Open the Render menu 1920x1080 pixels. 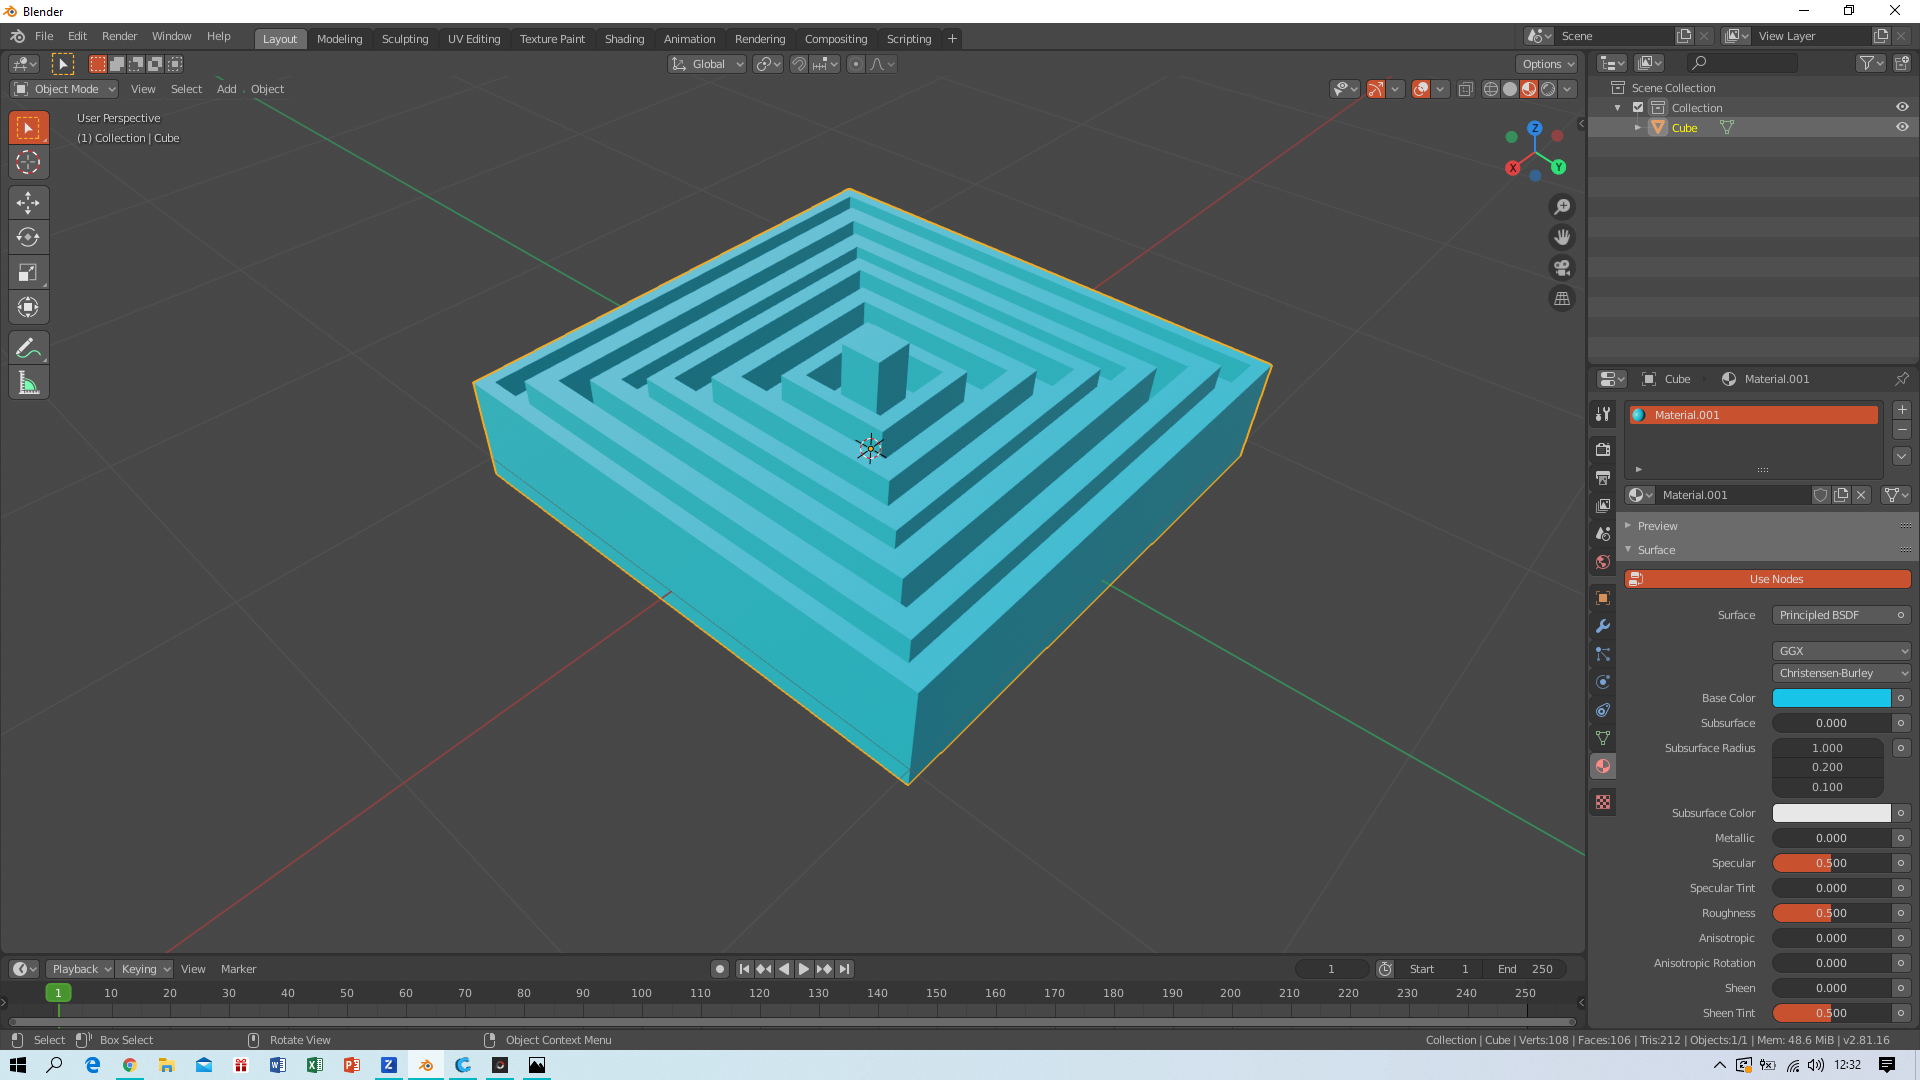coord(119,36)
